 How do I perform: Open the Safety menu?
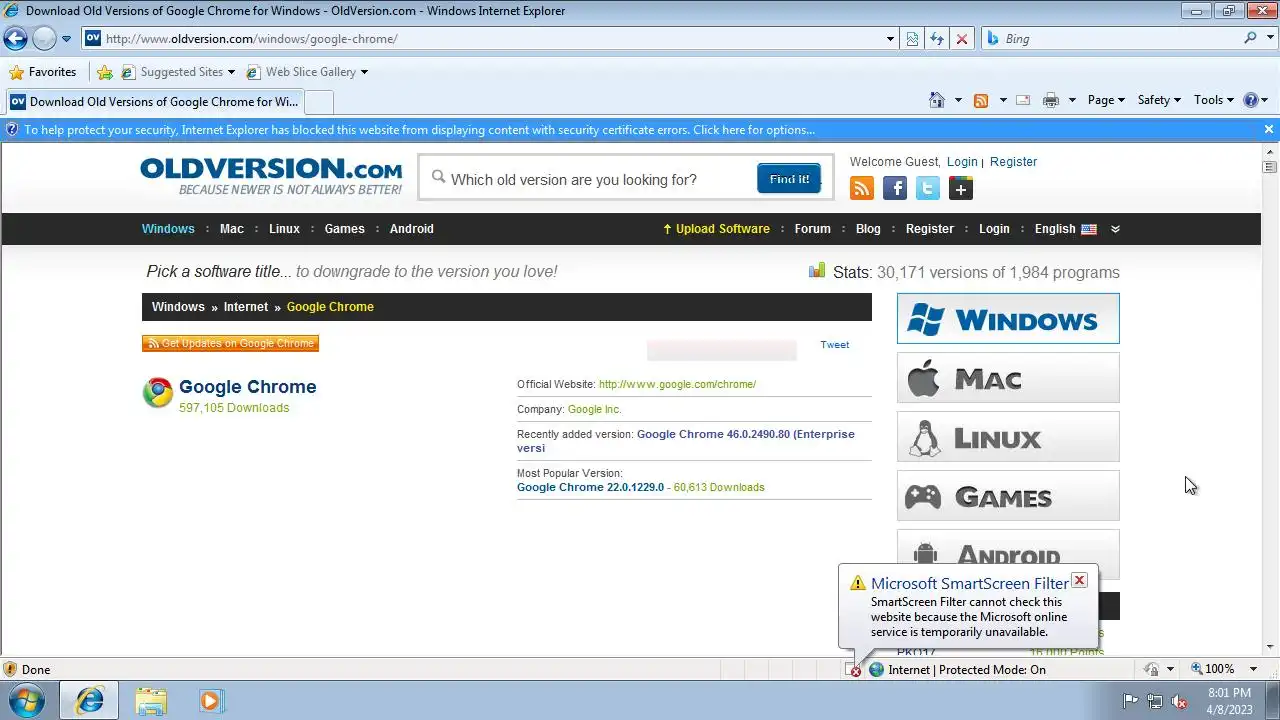pyautogui.click(x=1159, y=100)
